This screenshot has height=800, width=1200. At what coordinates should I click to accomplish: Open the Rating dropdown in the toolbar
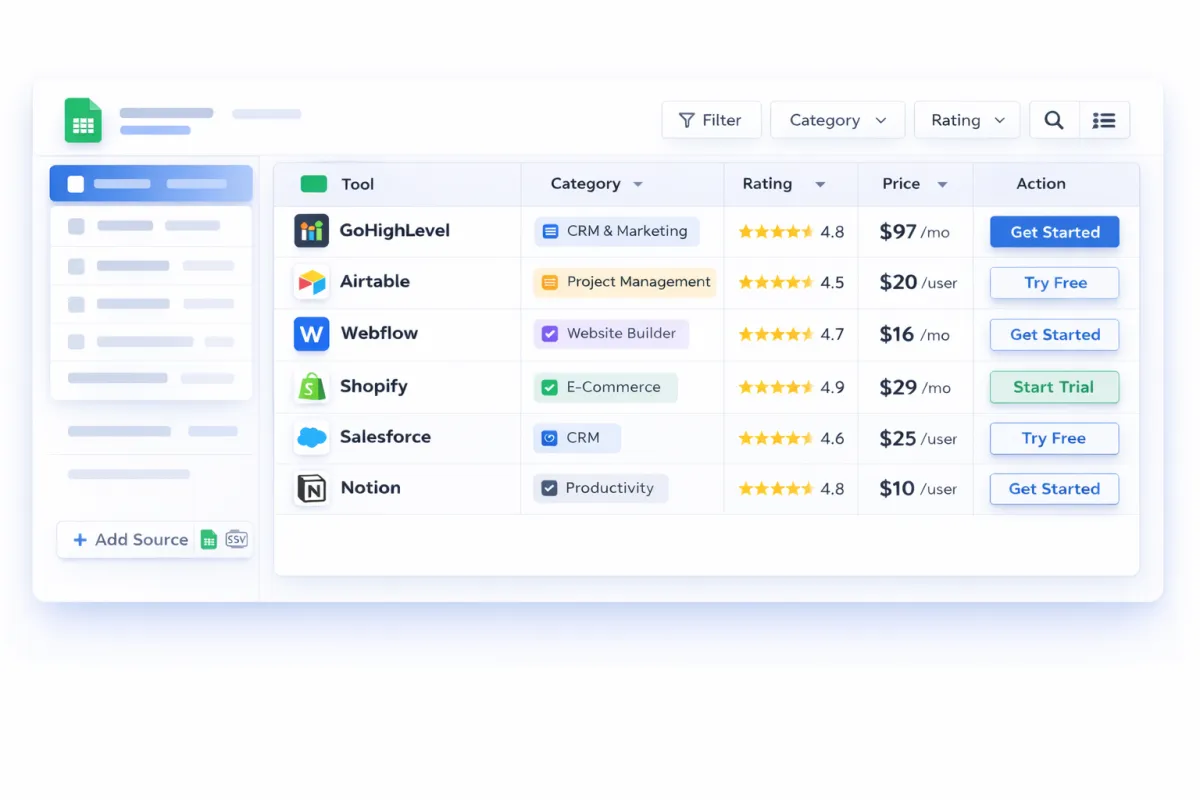pos(967,120)
